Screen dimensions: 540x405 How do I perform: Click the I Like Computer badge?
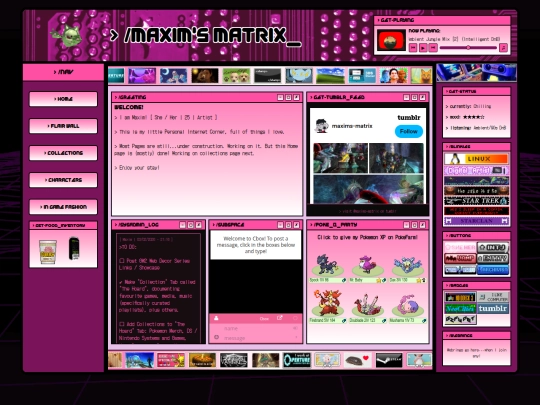click(493, 297)
